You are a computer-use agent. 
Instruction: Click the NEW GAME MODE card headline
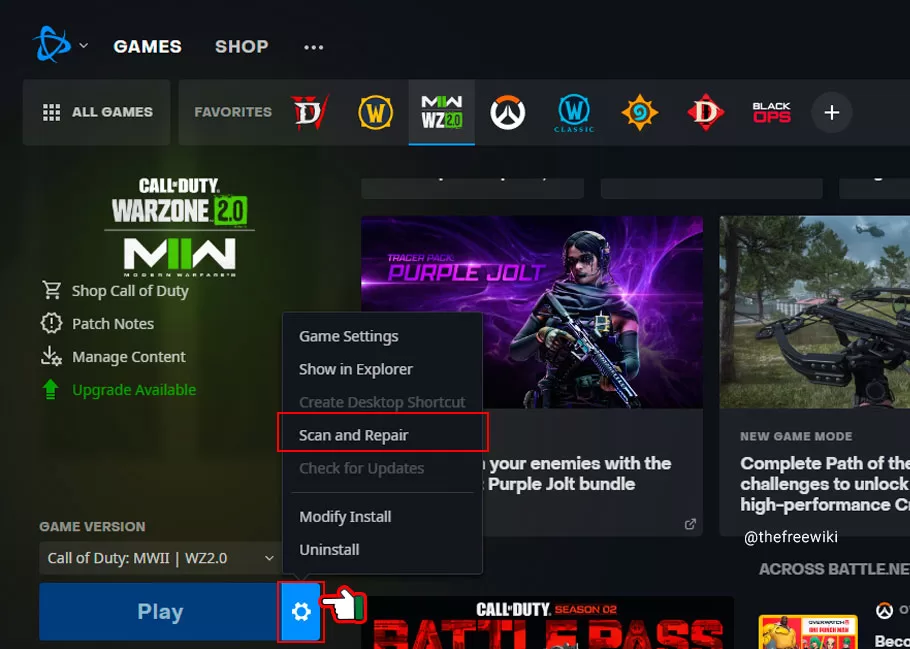pyautogui.click(x=825, y=484)
